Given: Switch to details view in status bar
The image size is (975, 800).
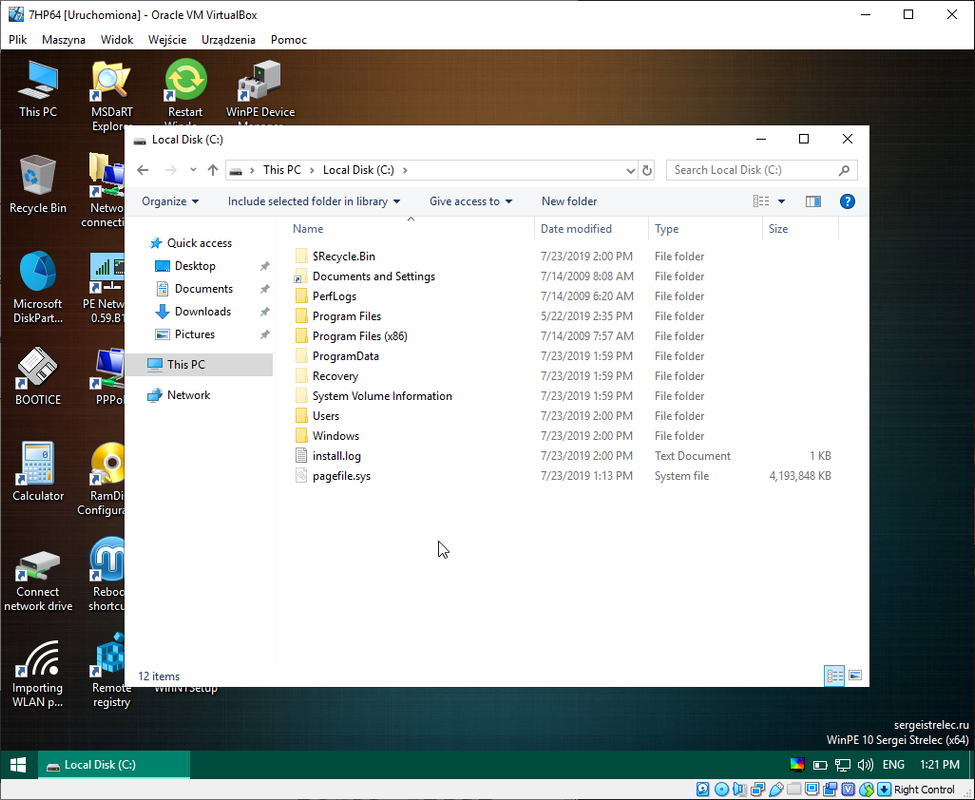Looking at the screenshot, I should pos(834,676).
